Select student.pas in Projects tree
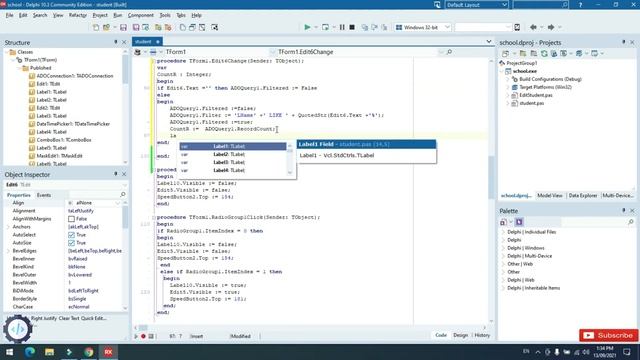The height and width of the screenshot is (360, 640). [x=531, y=103]
